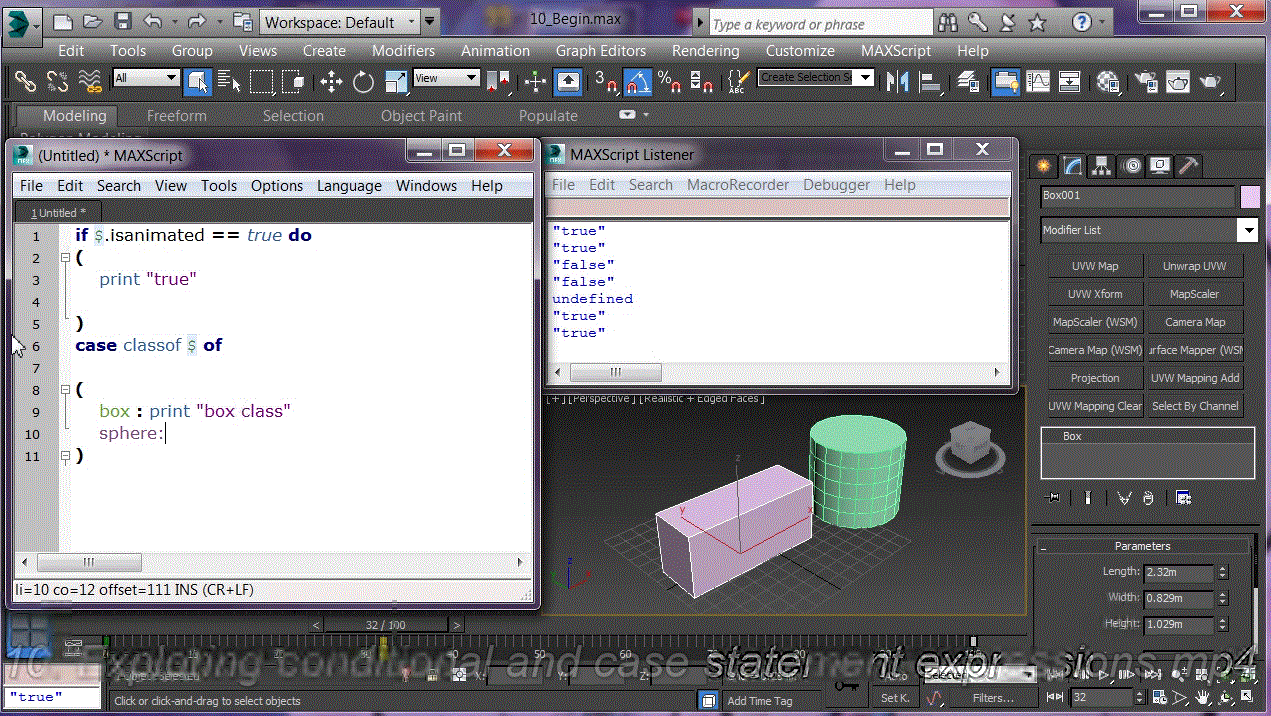1271x716 pixels.
Task: Toggle the Window/Crossing selection icon
Action: pos(293,81)
